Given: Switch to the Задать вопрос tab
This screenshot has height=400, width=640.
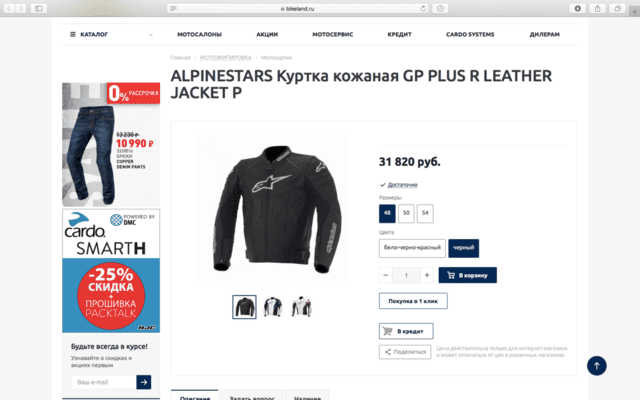Looking at the screenshot, I should tap(252, 395).
